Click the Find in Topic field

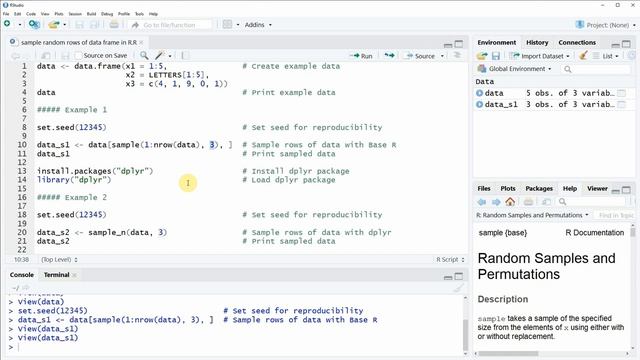[x=616, y=215]
